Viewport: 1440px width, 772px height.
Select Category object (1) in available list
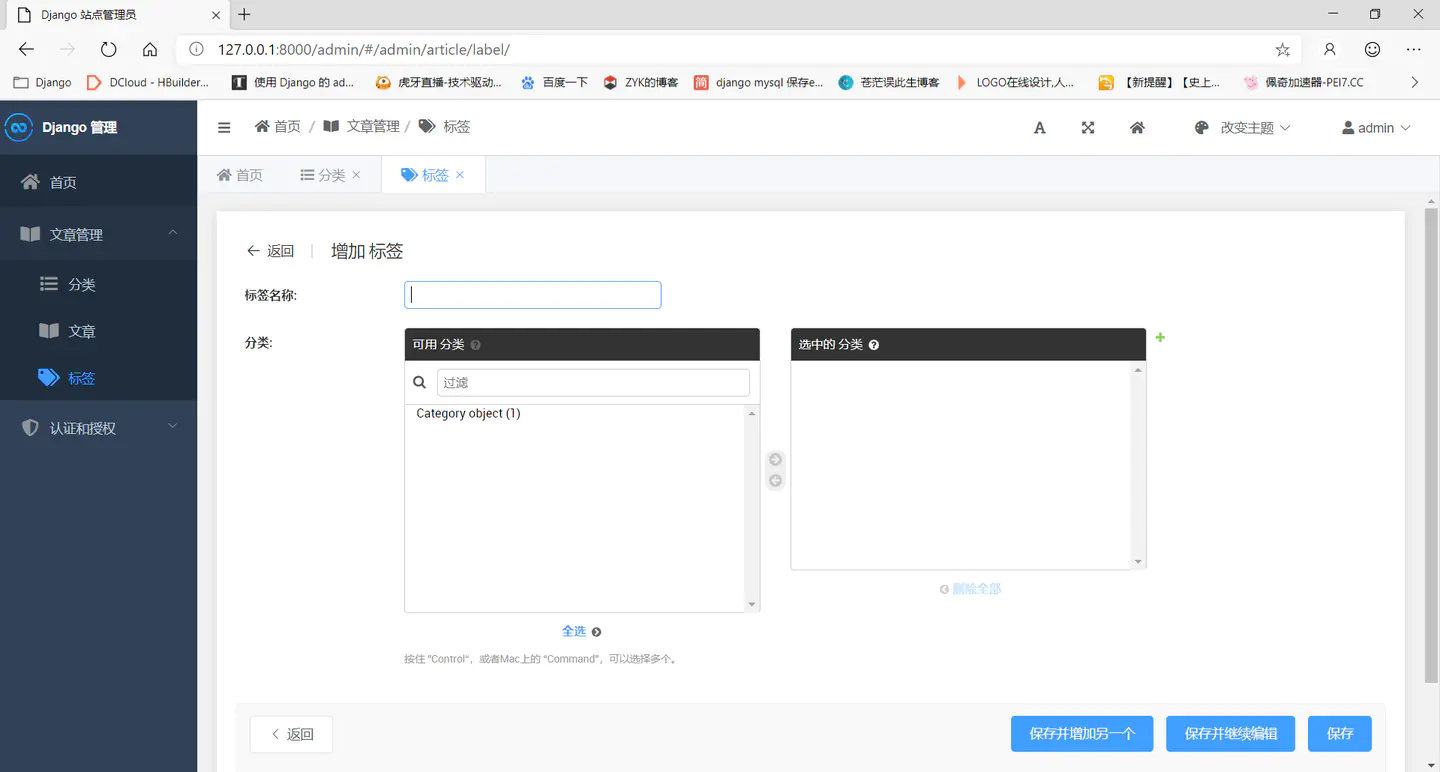click(468, 413)
